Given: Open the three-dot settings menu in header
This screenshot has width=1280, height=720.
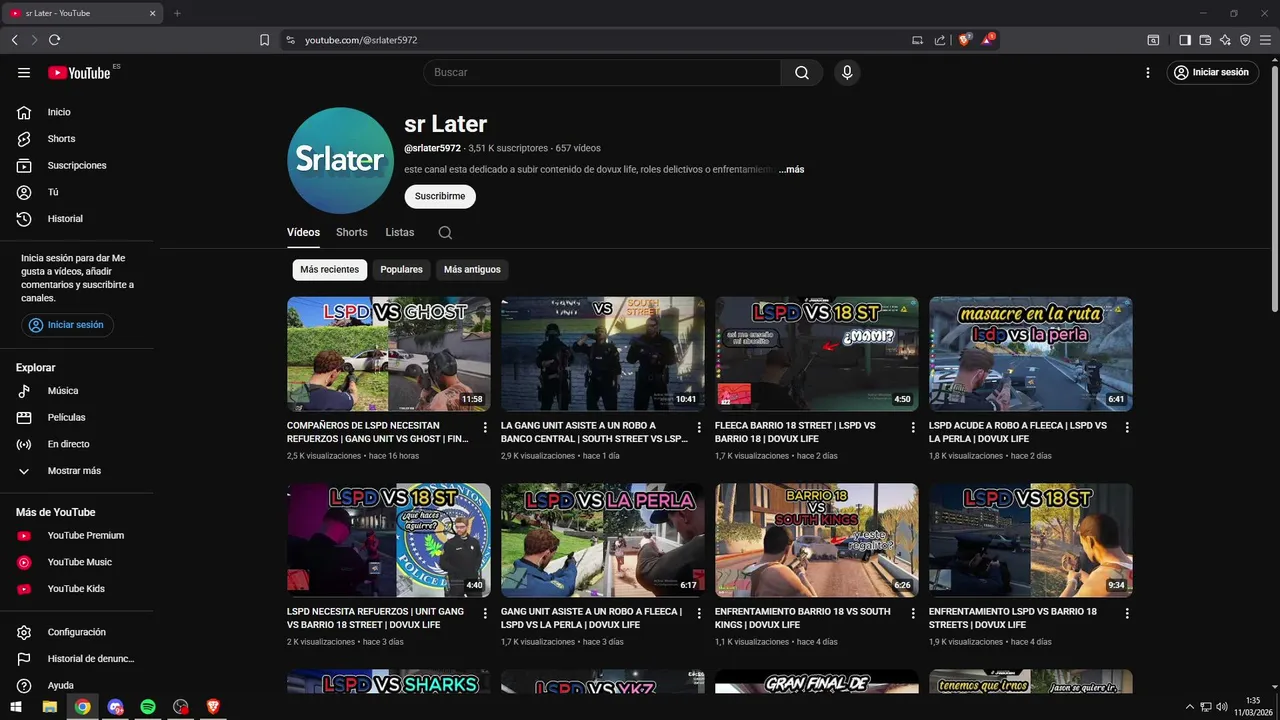Looking at the screenshot, I should click(x=1148, y=73).
